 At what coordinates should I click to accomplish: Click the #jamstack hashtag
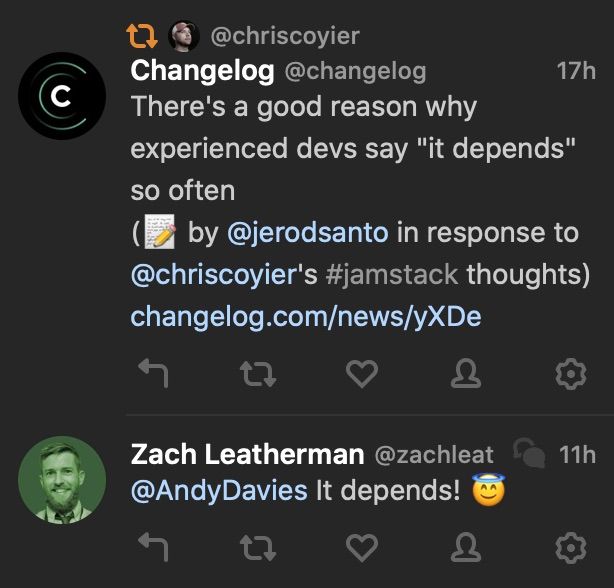(393, 275)
